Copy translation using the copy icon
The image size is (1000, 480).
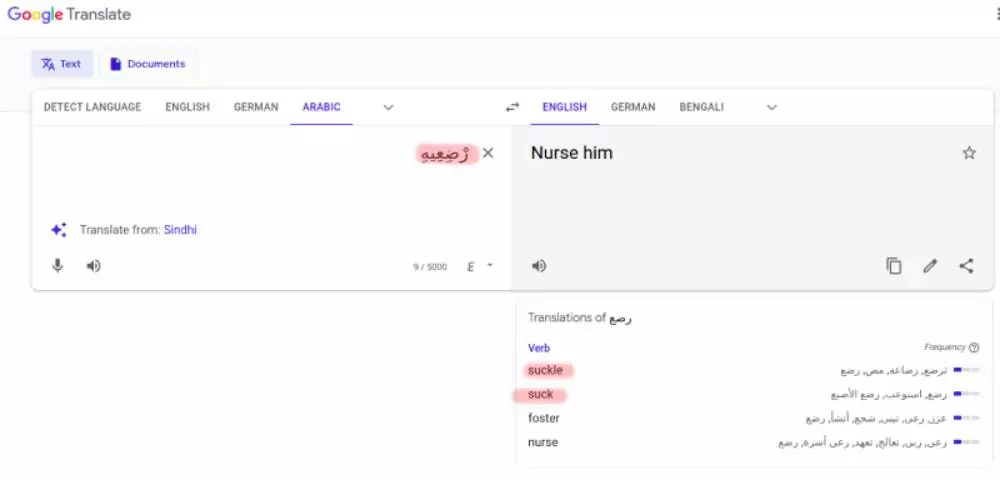pyautogui.click(x=894, y=266)
